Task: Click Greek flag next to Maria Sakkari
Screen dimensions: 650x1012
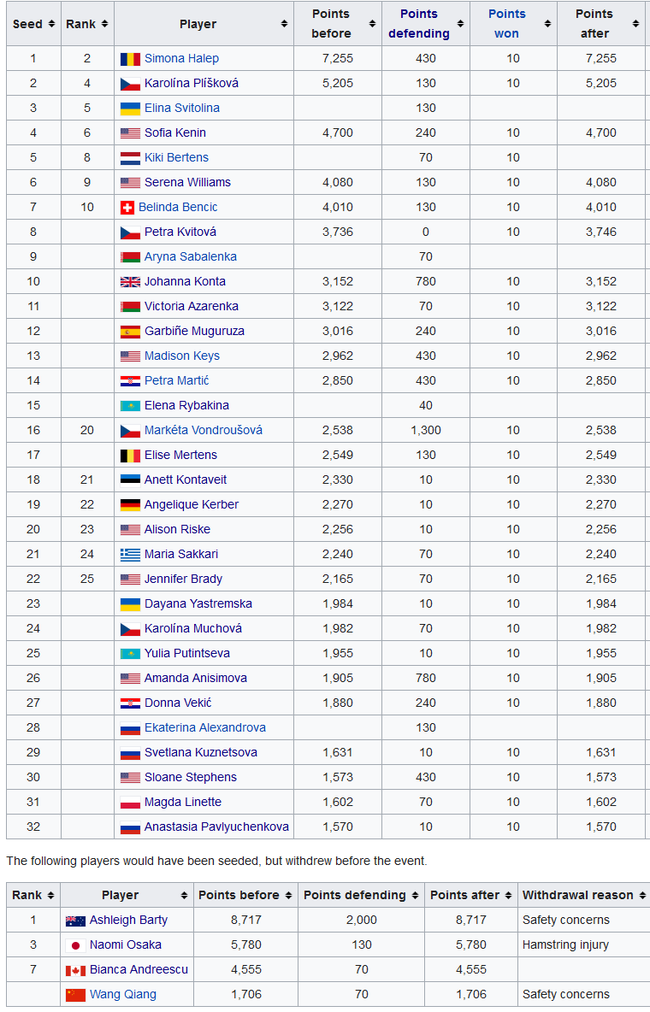Action: 130,554
